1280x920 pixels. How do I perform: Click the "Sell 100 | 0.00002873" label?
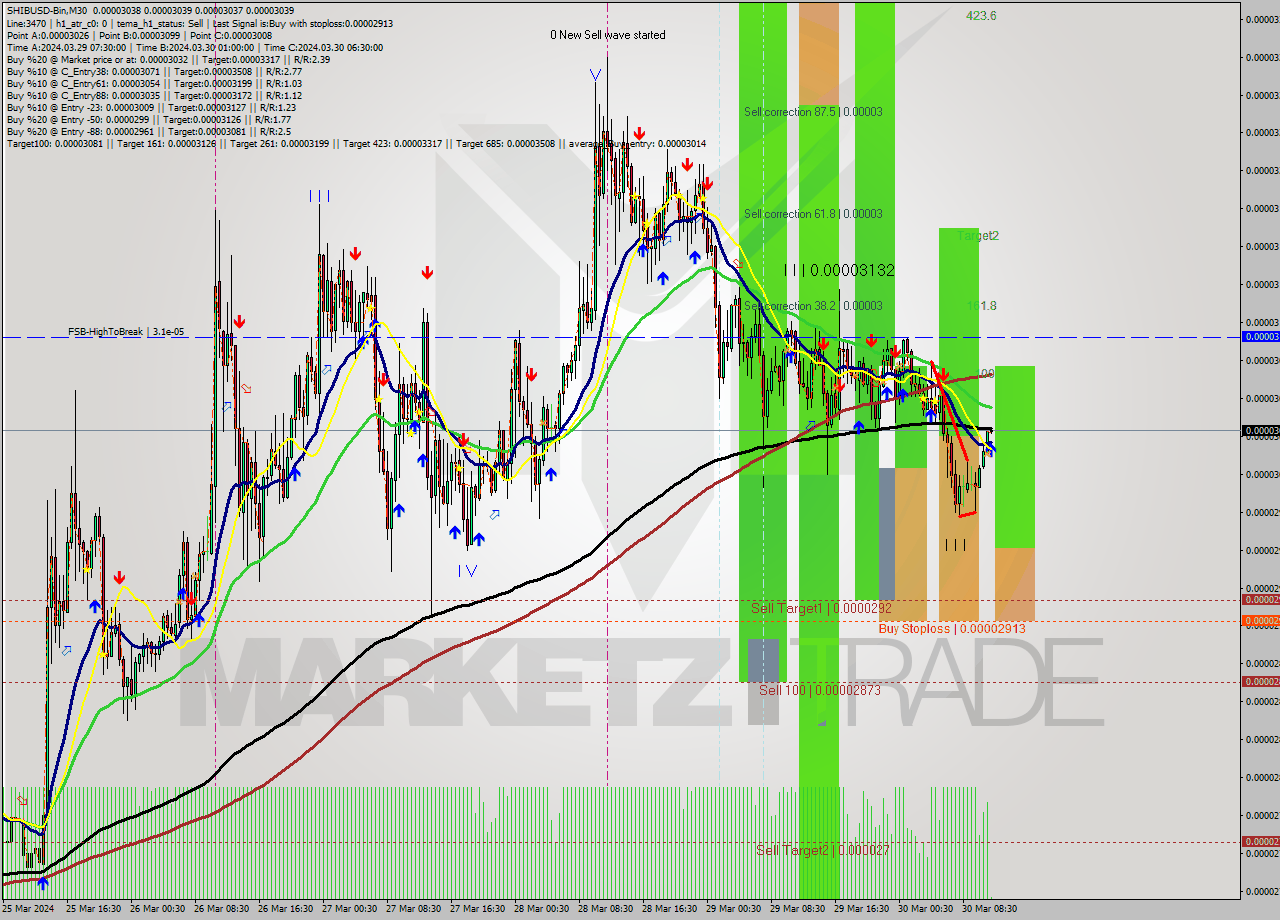click(819, 690)
